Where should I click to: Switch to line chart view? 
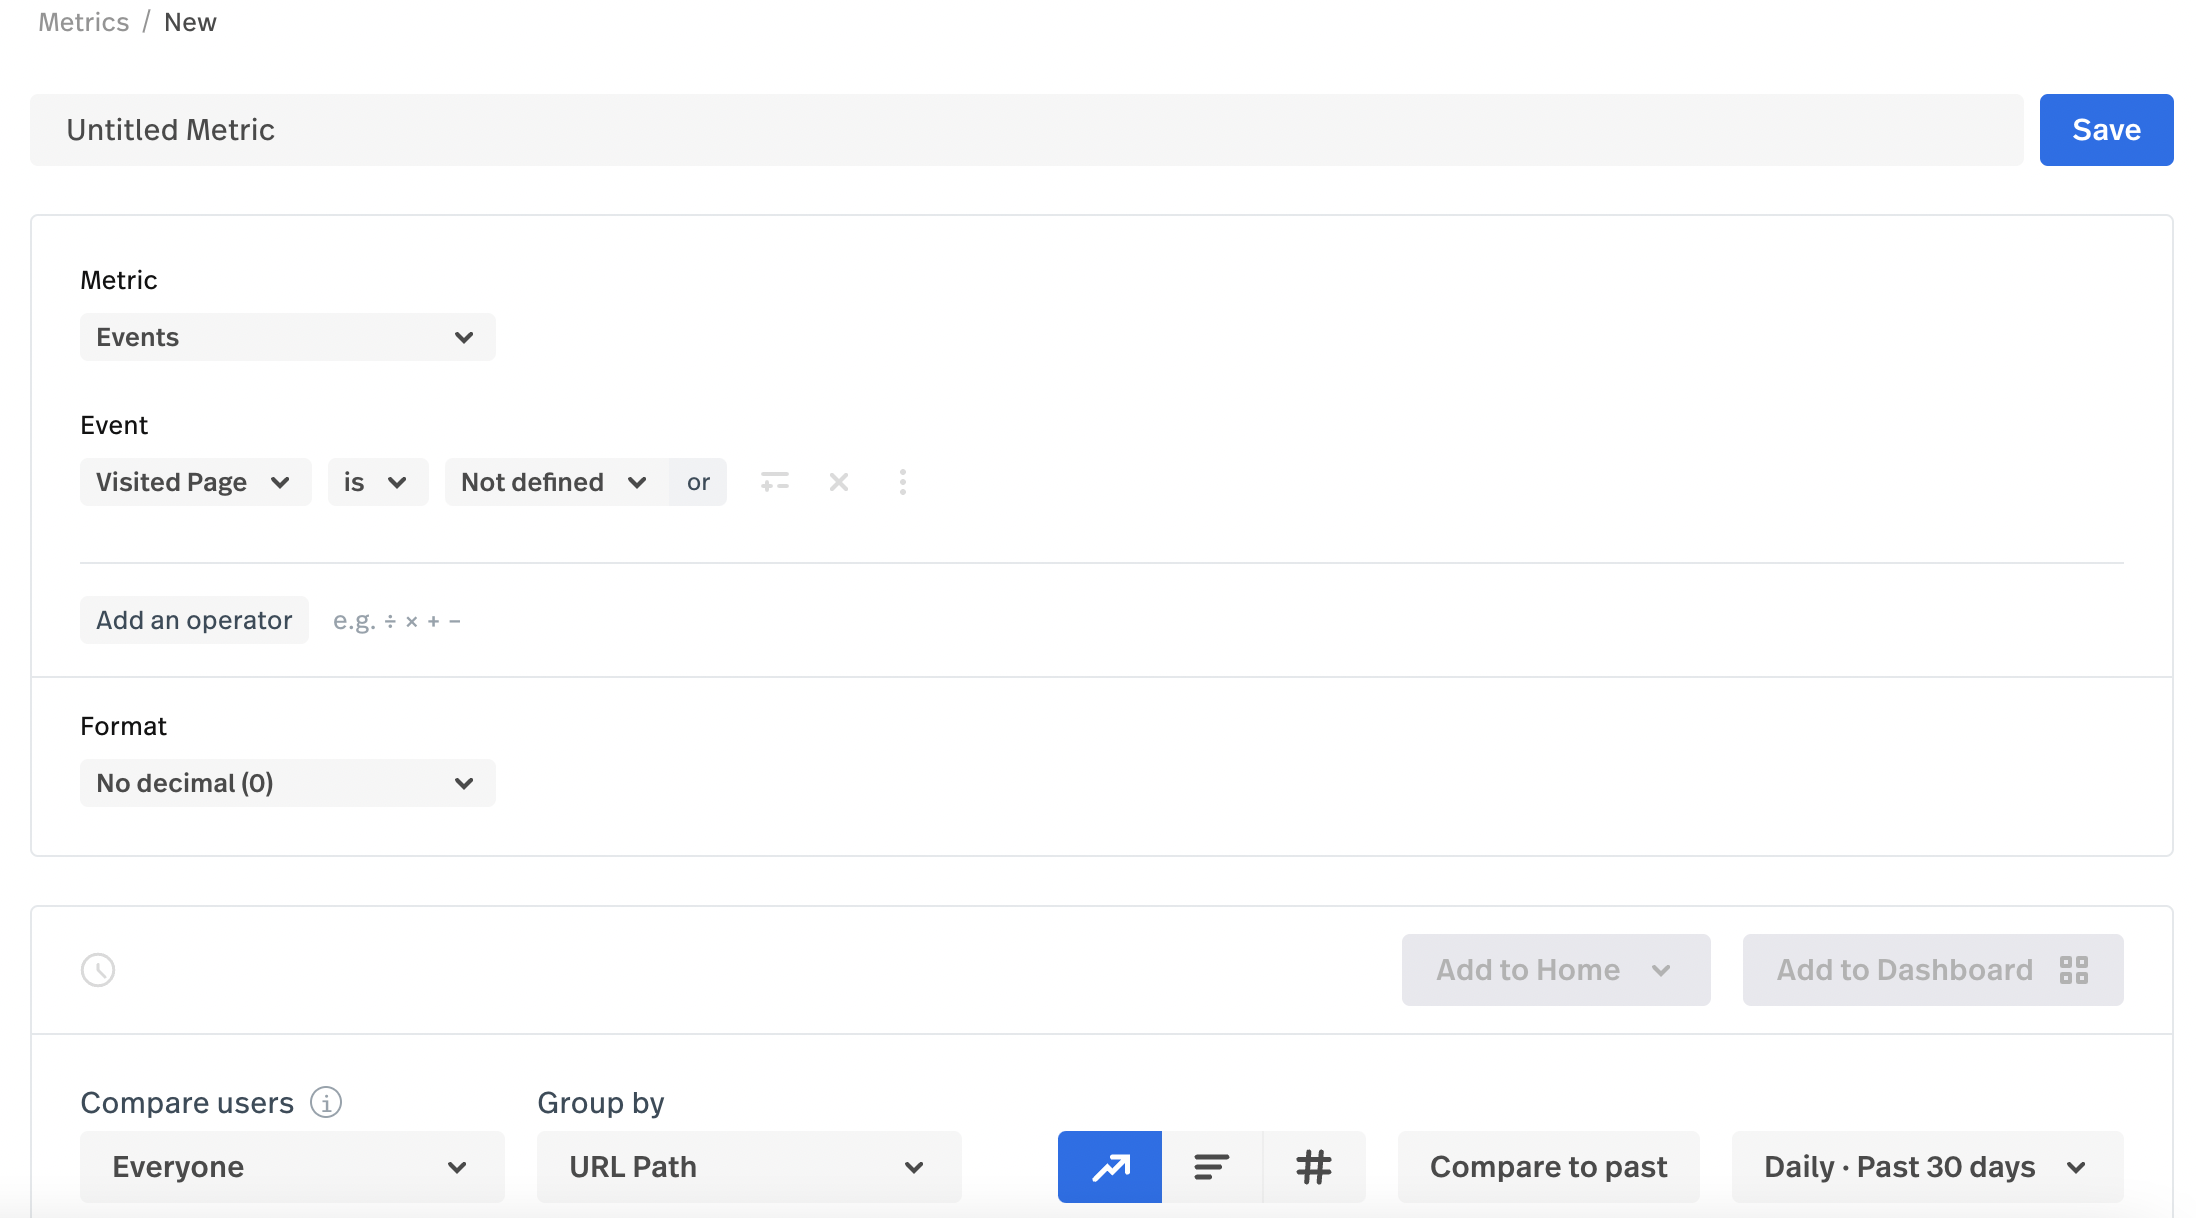[x=1110, y=1167]
